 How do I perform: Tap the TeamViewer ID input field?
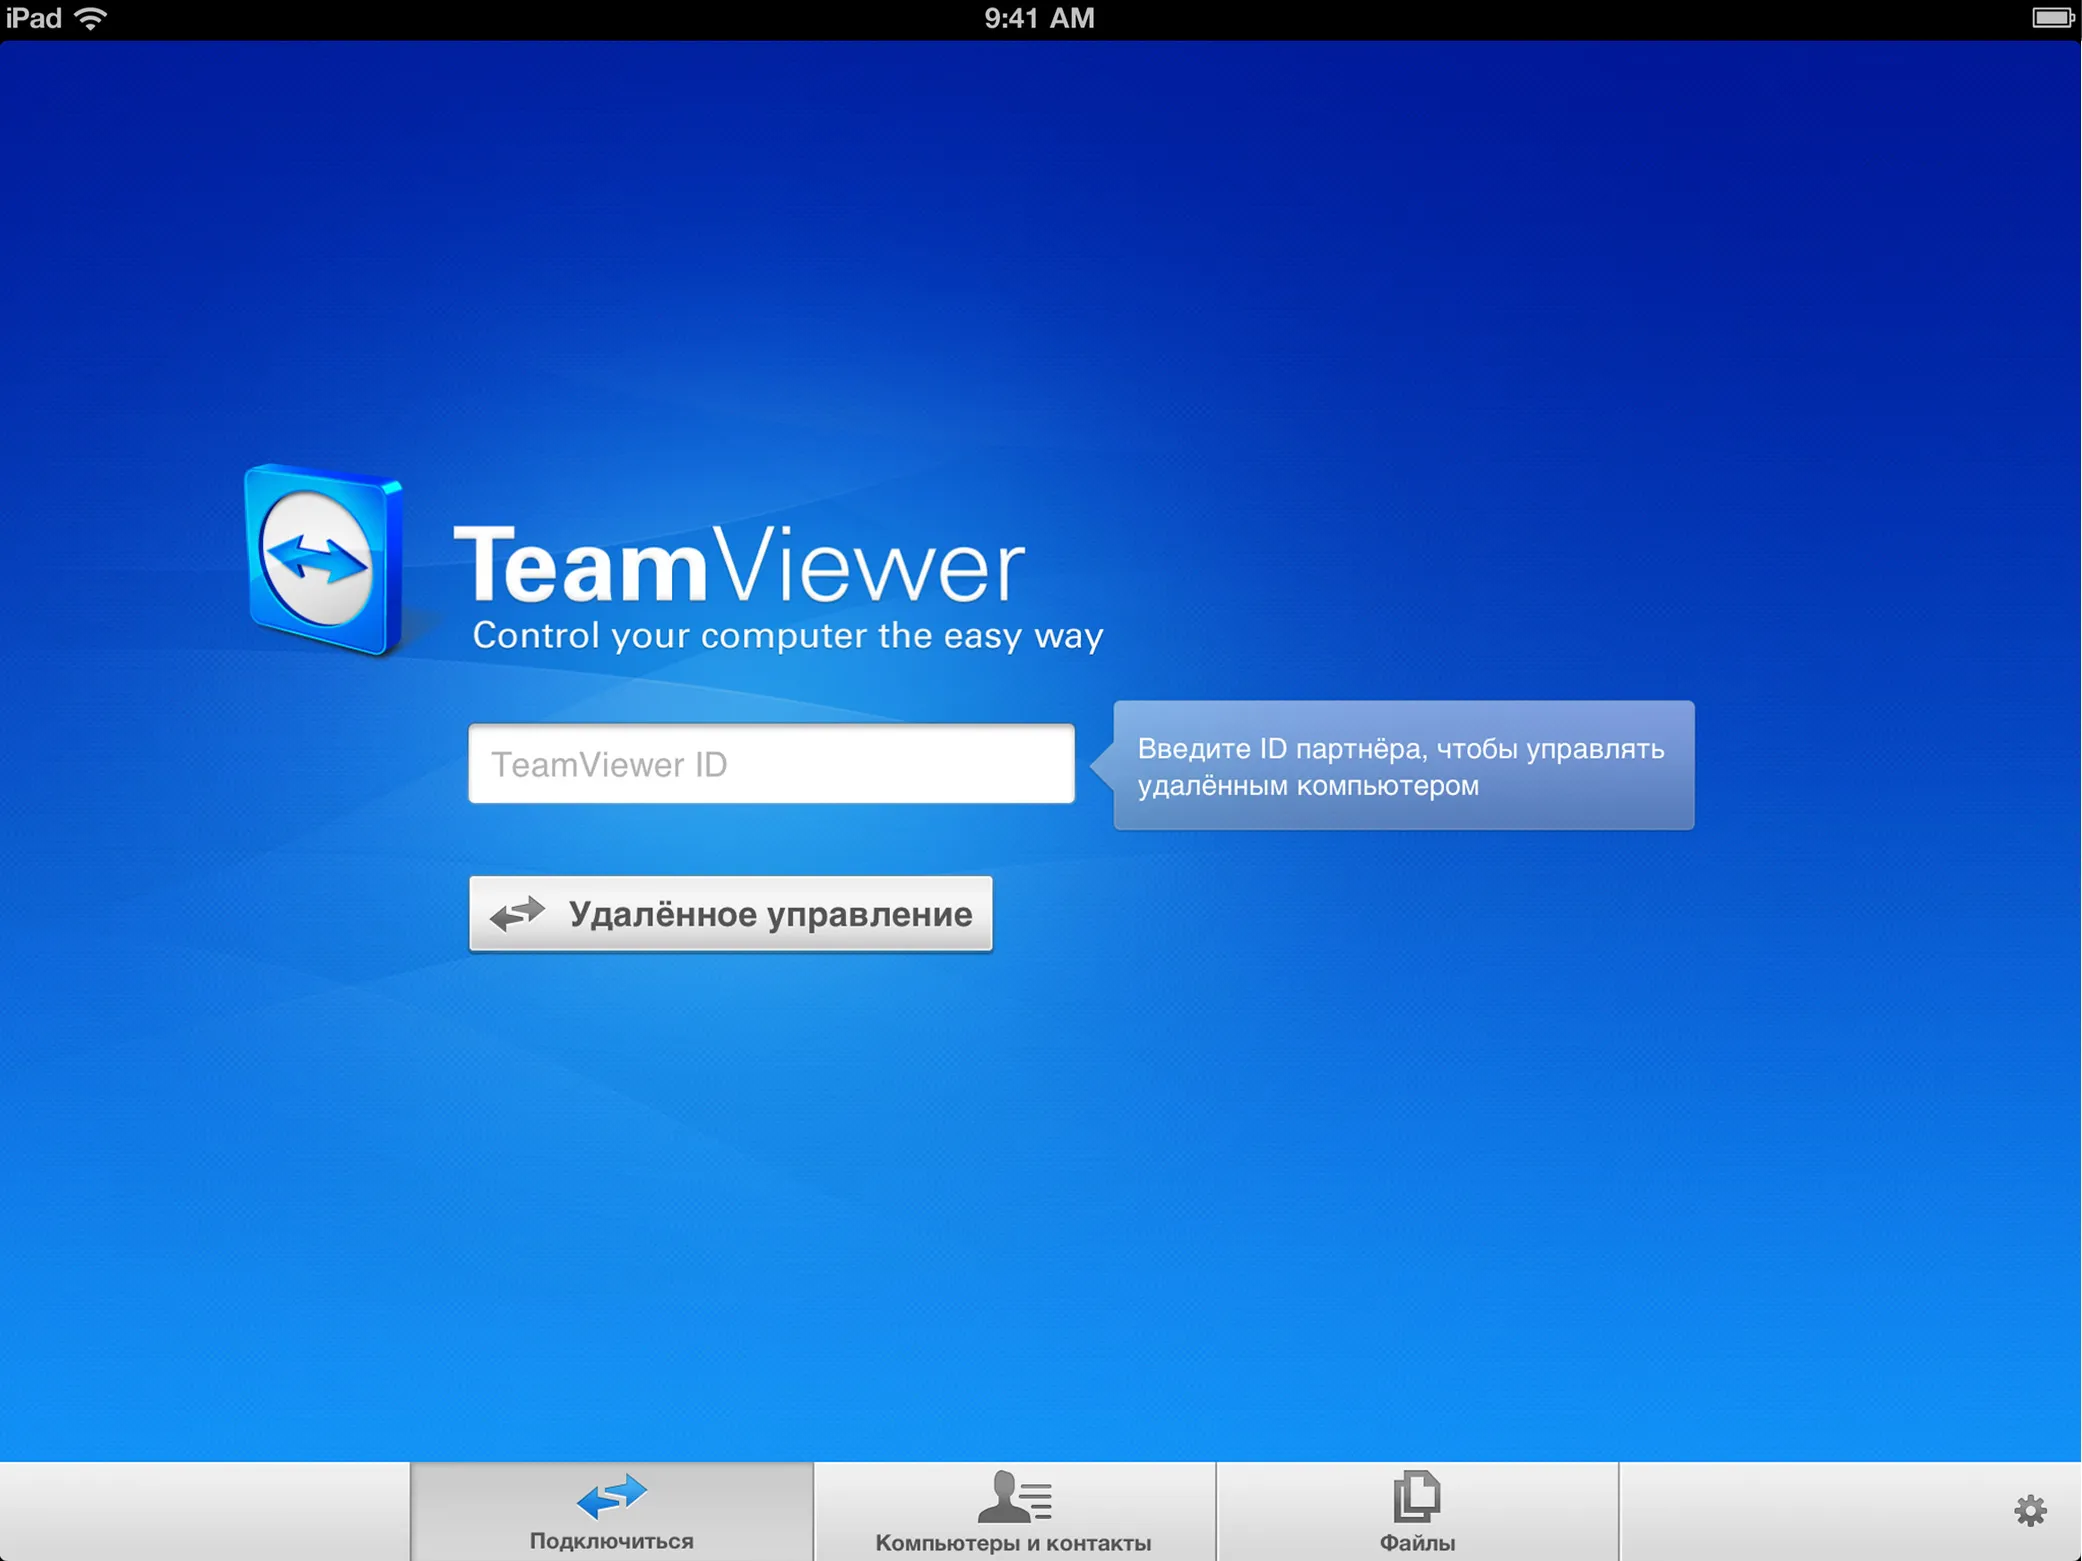point(771,764)
